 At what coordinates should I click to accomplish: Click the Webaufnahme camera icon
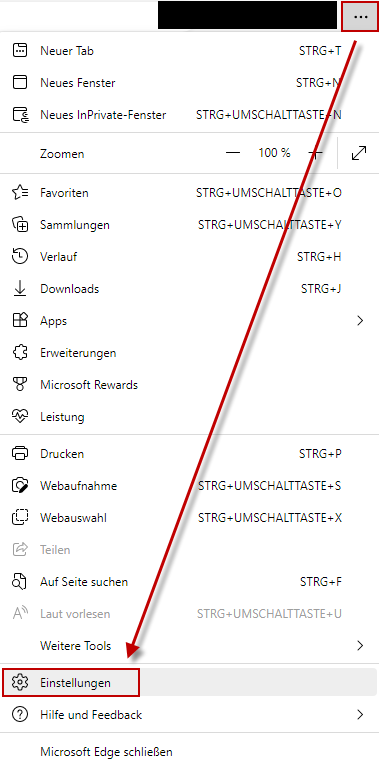click(20, 486)
